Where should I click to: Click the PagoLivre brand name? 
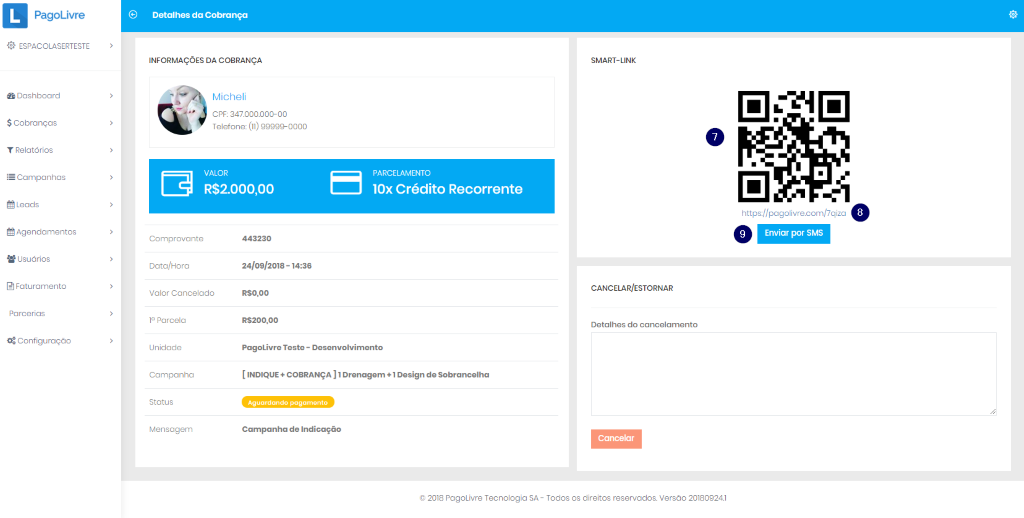click(59, 15)
